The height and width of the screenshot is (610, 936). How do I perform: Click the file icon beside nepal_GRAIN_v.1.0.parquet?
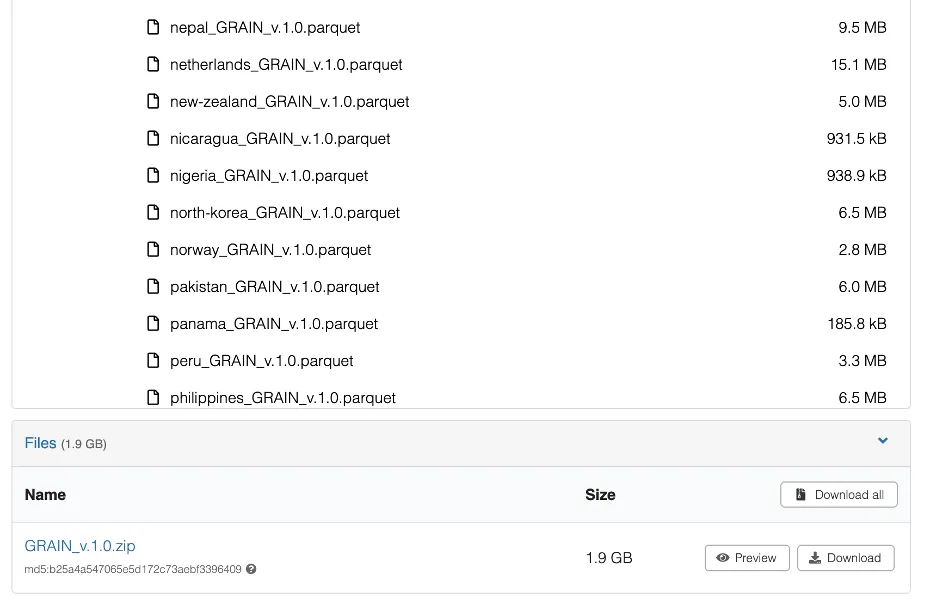(153, 27)
